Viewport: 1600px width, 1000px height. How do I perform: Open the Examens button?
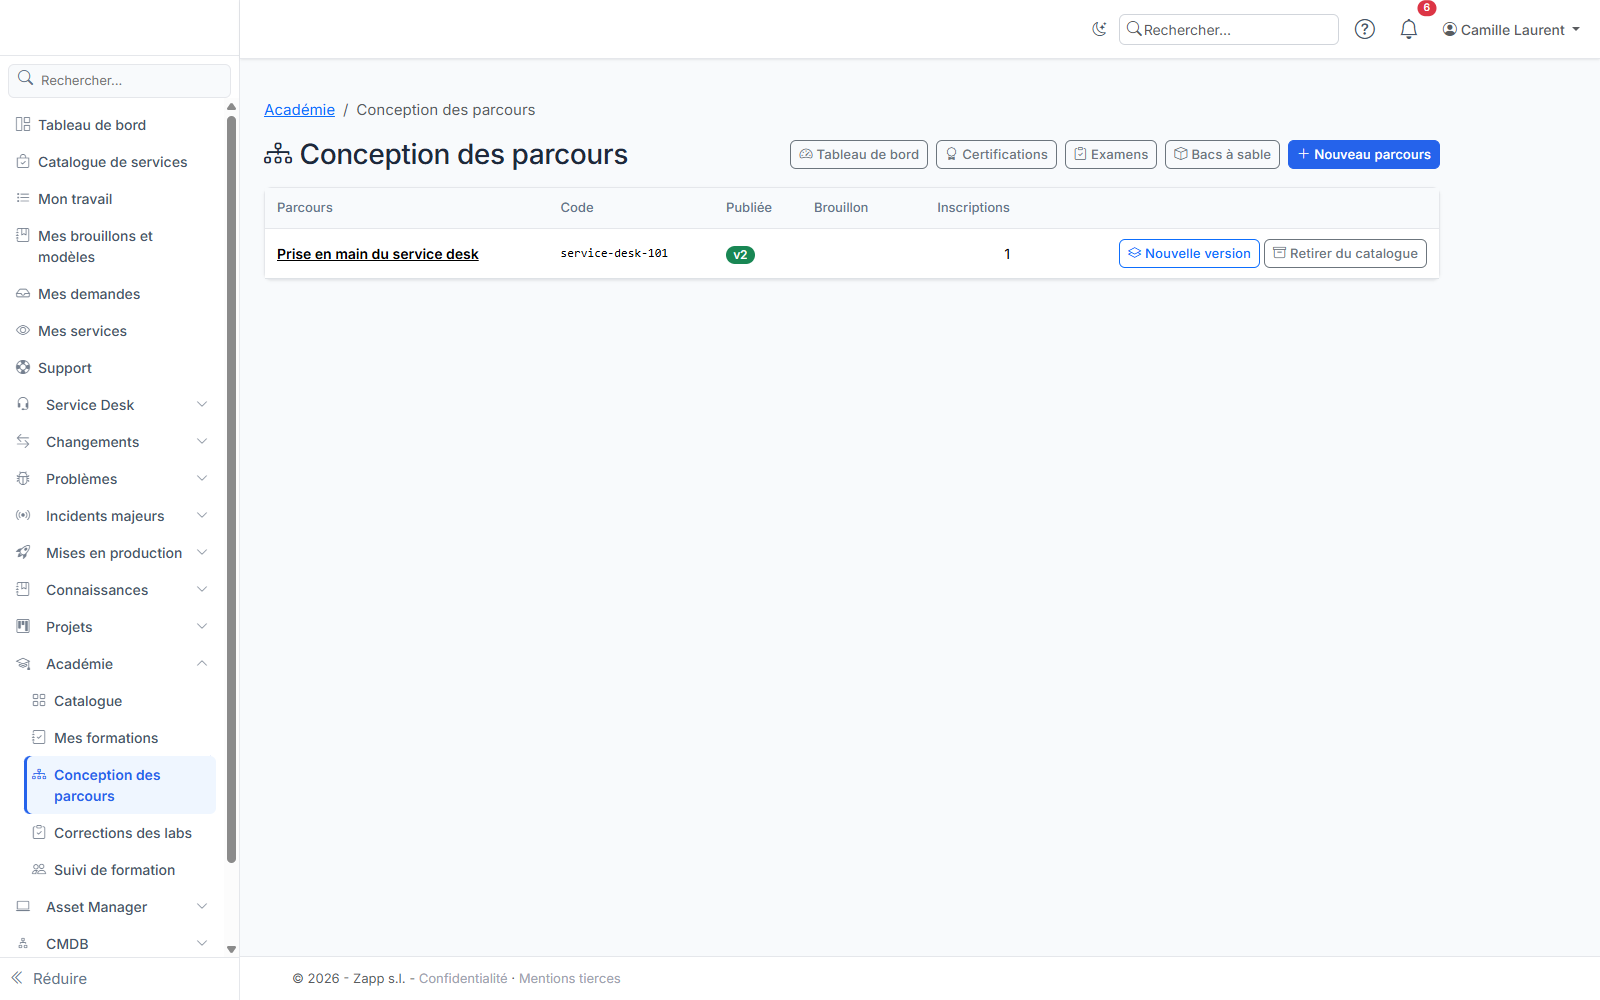pyautogui.click(x=1111, y=154)
